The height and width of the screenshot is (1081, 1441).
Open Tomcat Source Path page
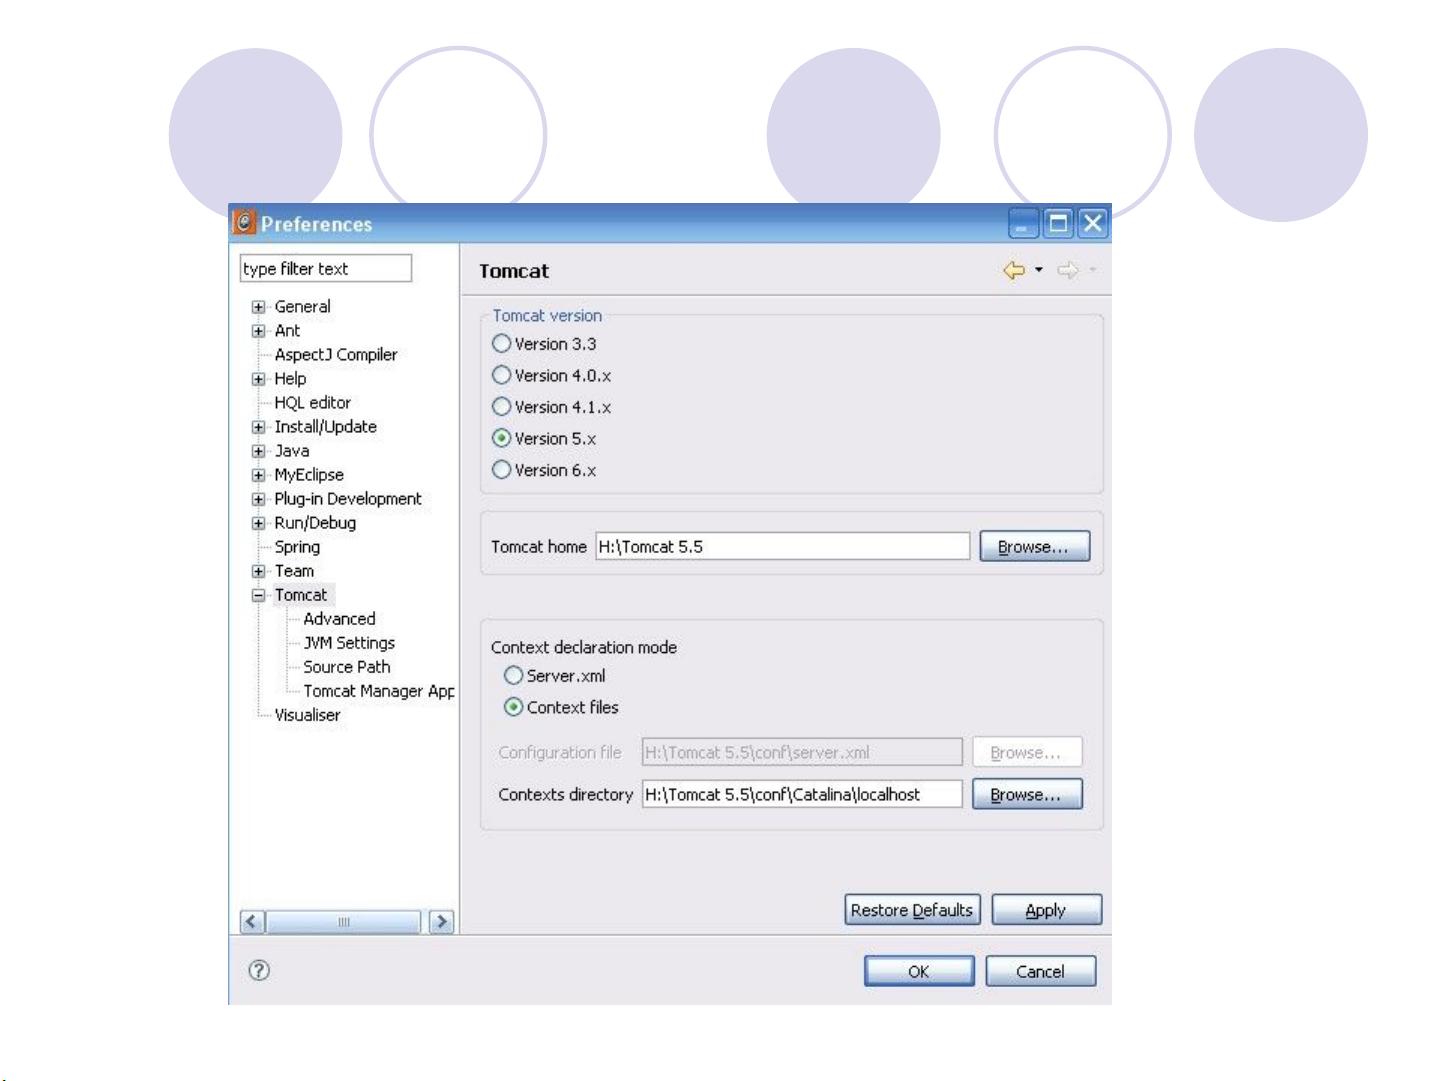tap(347, 667)
